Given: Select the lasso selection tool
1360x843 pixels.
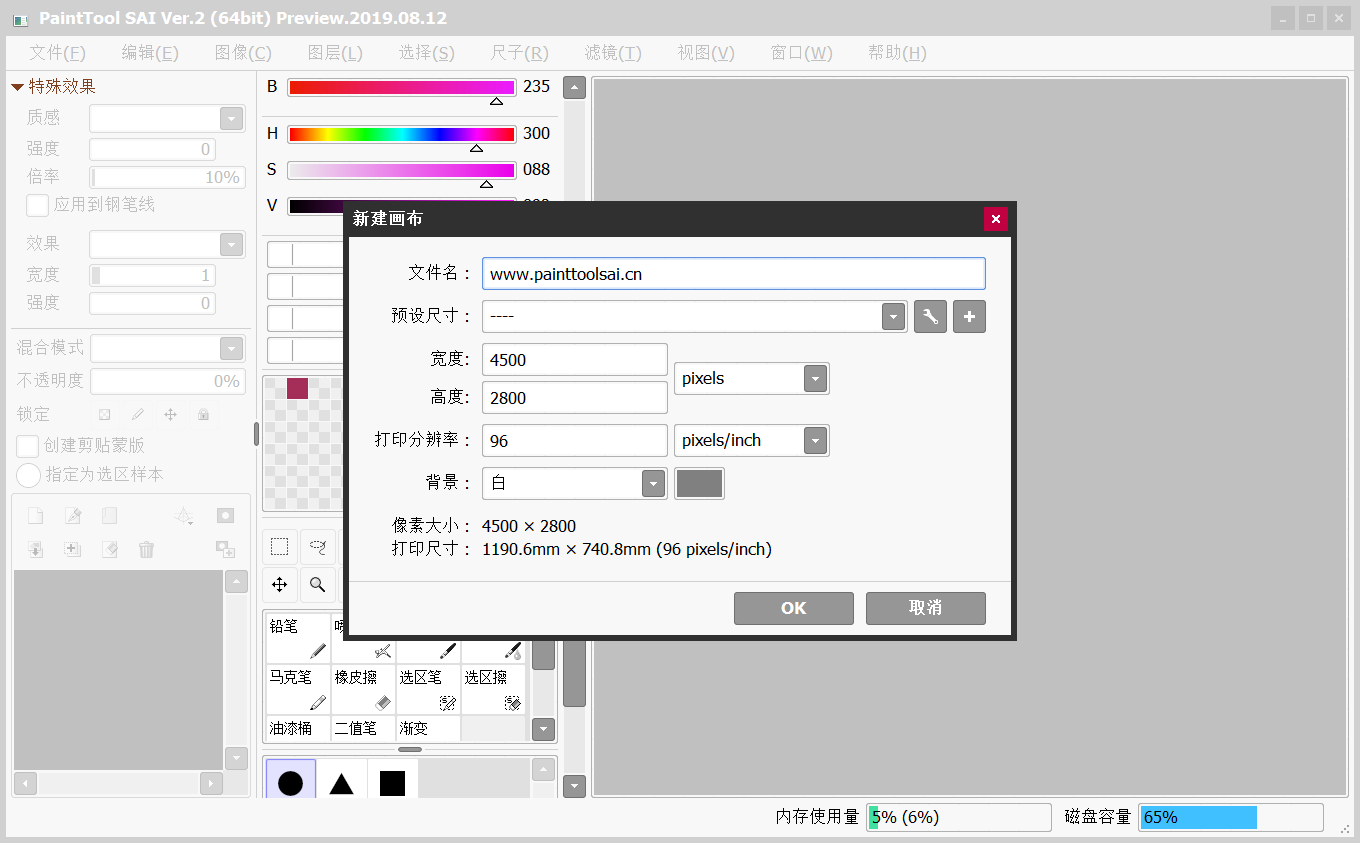Looking at the screenshot, I should pyautogui.click(x=318, y=547).
